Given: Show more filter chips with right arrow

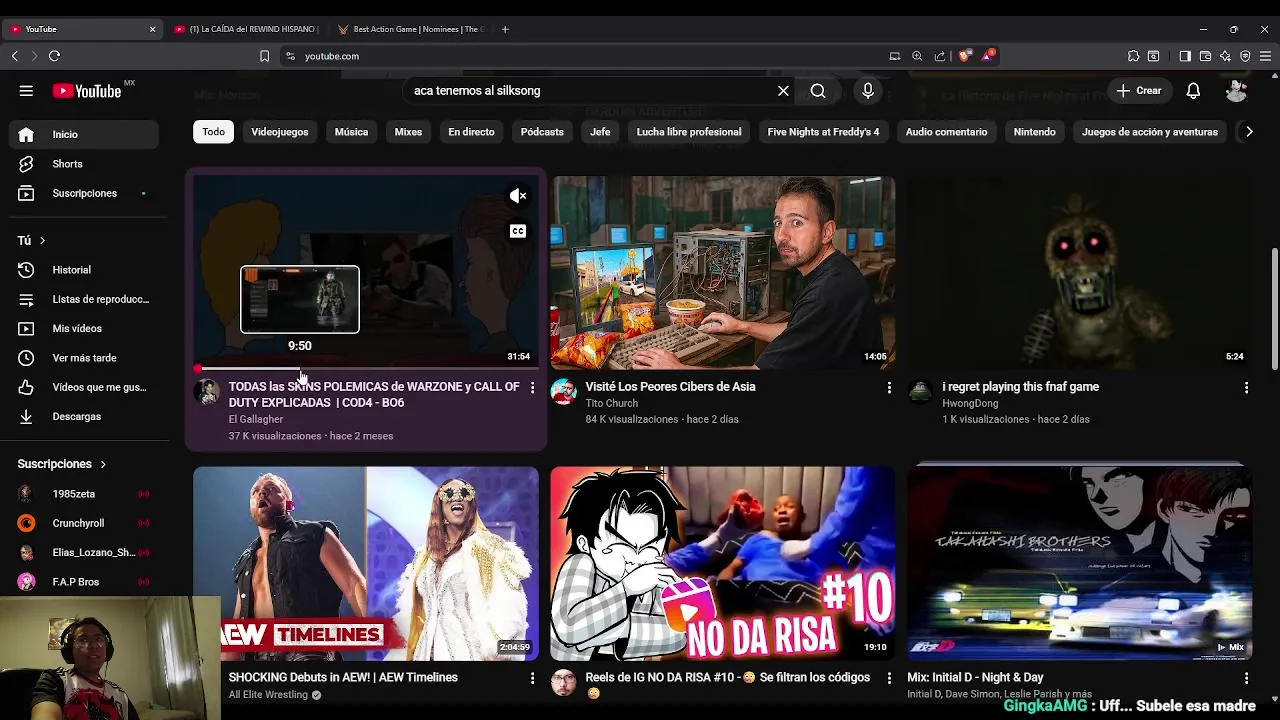Looking at the screenshot, I should [x=1248, y=132].
